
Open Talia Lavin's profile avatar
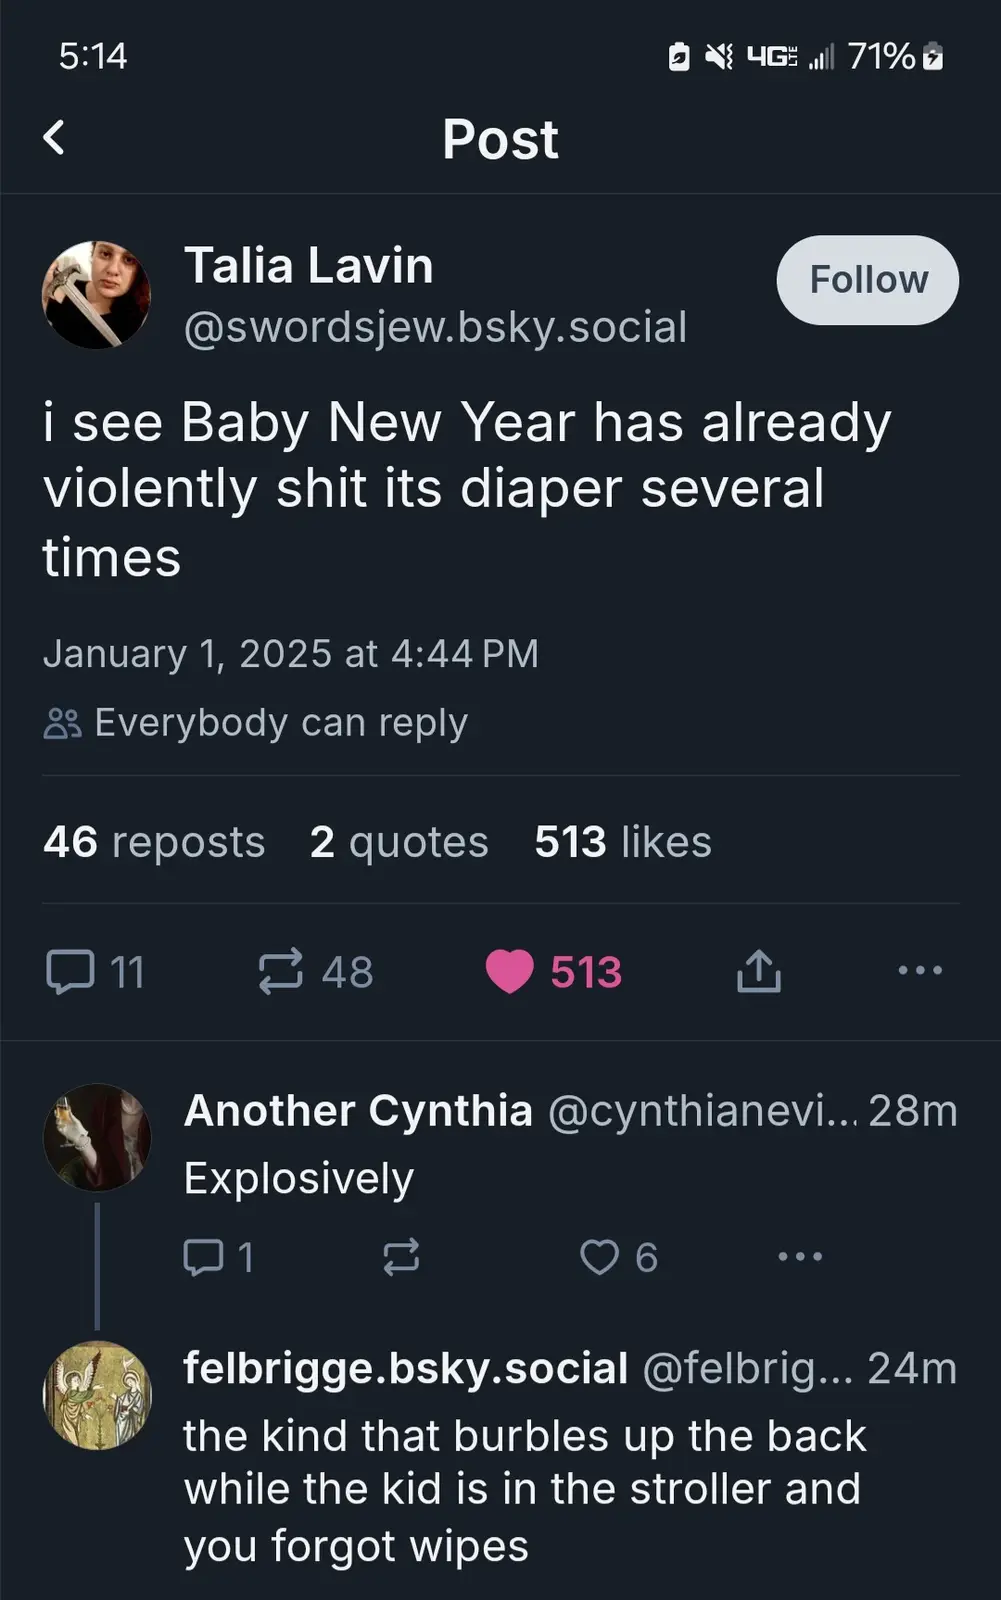[96, 295]
